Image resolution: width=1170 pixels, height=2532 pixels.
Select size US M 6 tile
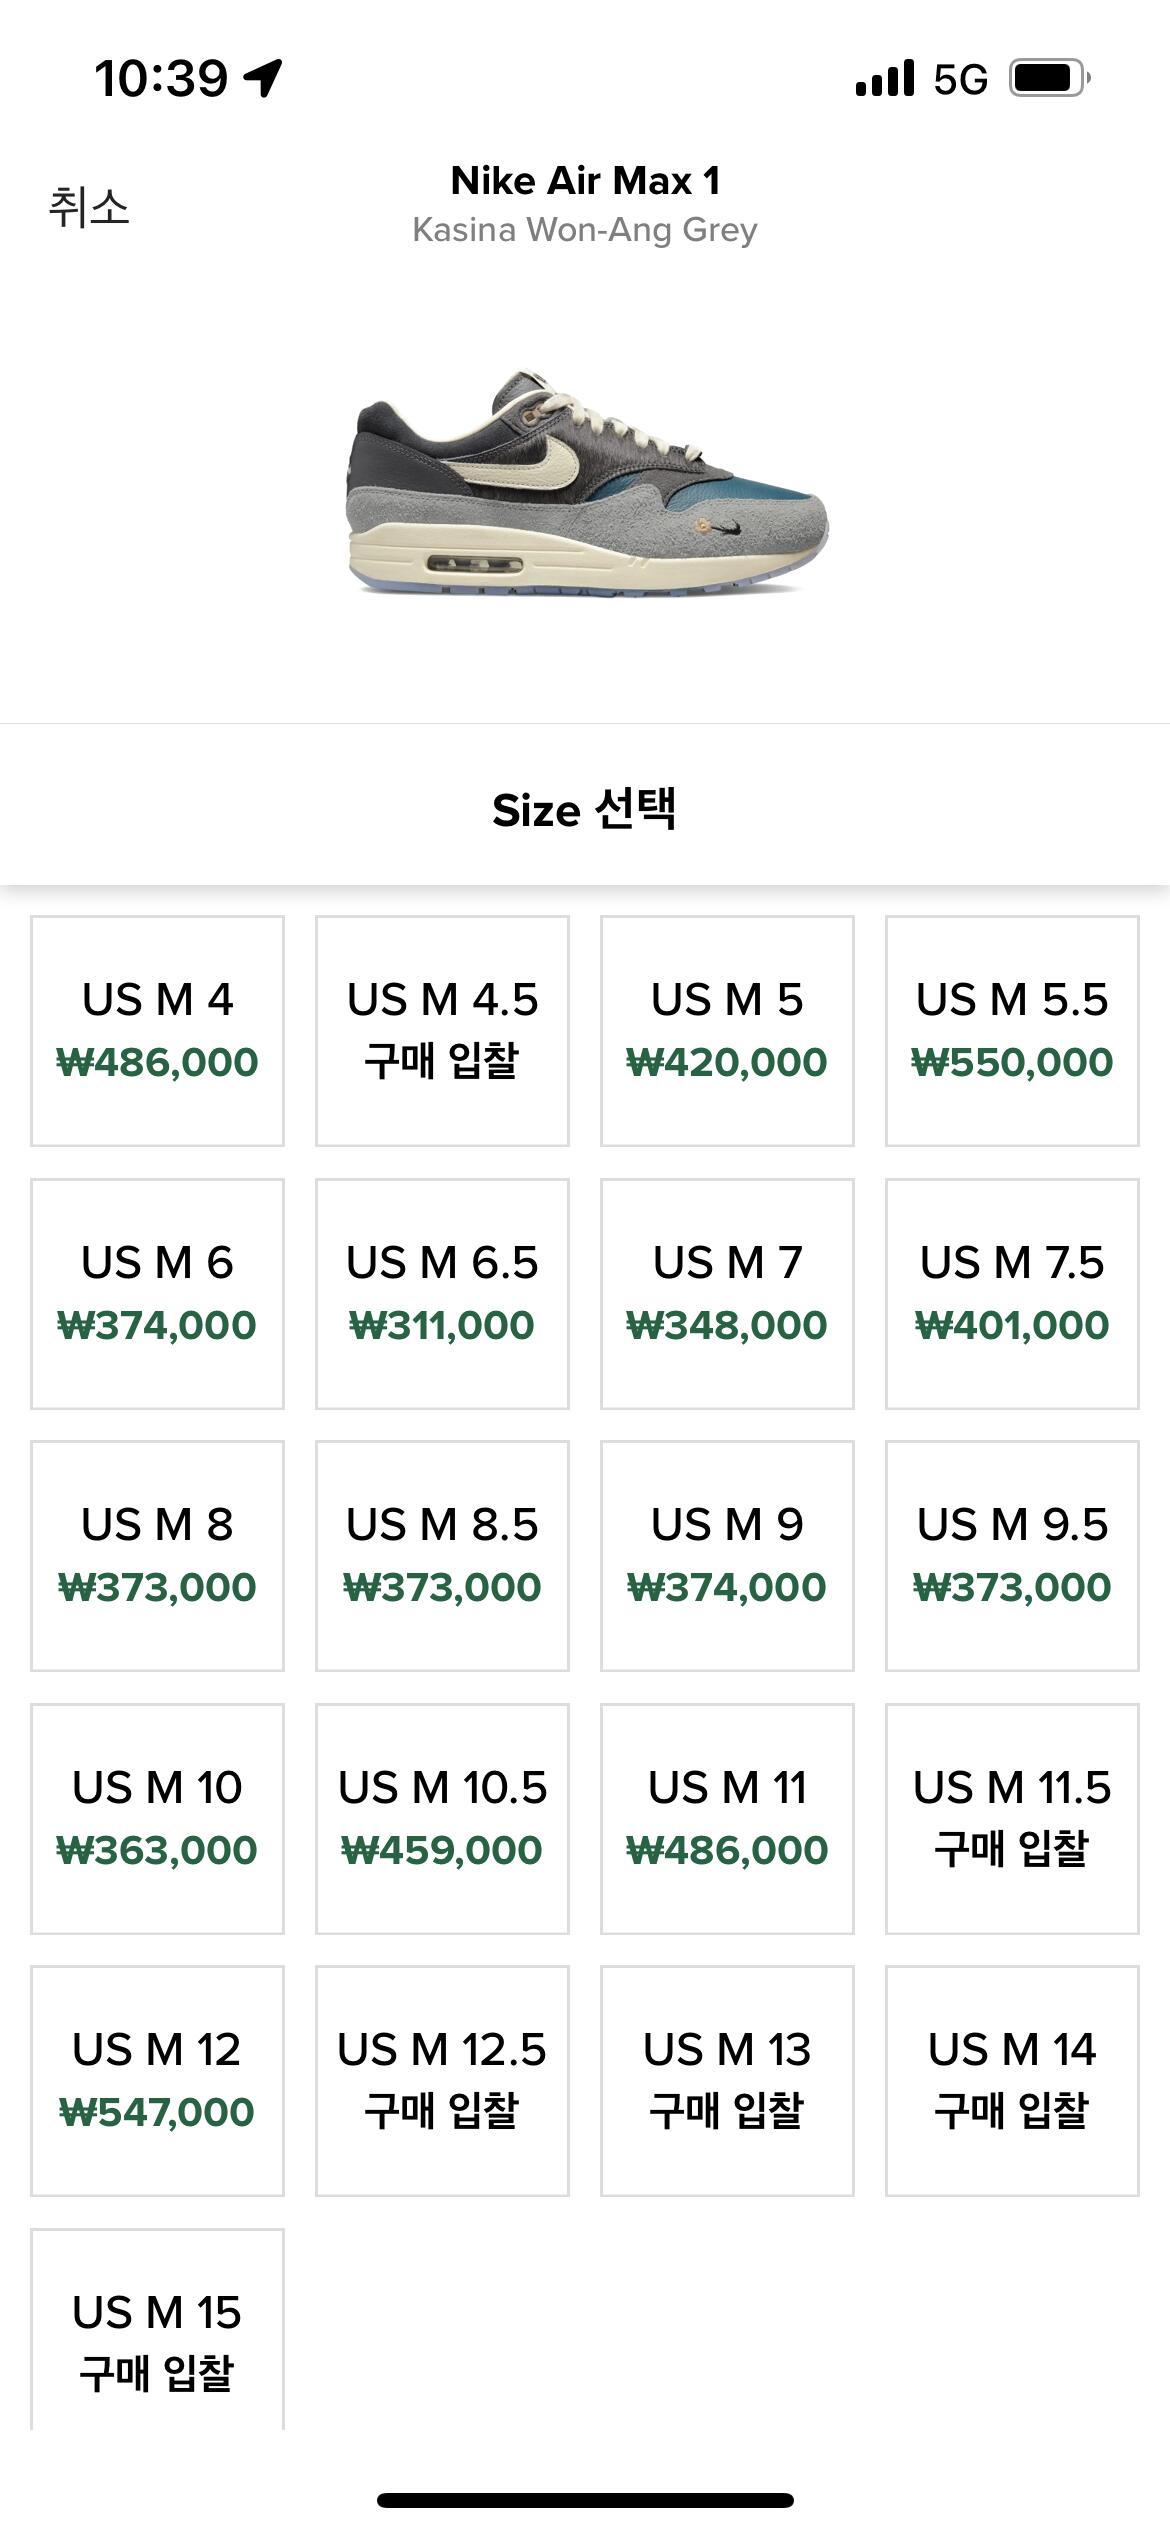pyautogui.click(x=157, y=1293)
